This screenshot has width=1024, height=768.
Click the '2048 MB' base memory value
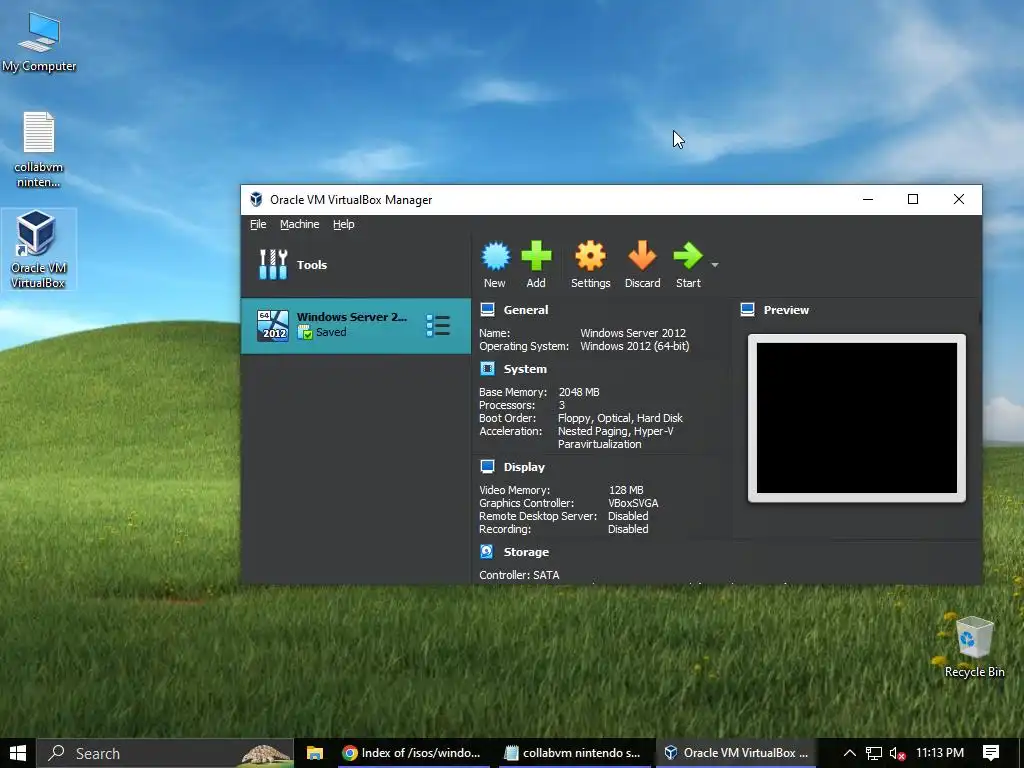(579, 392)
